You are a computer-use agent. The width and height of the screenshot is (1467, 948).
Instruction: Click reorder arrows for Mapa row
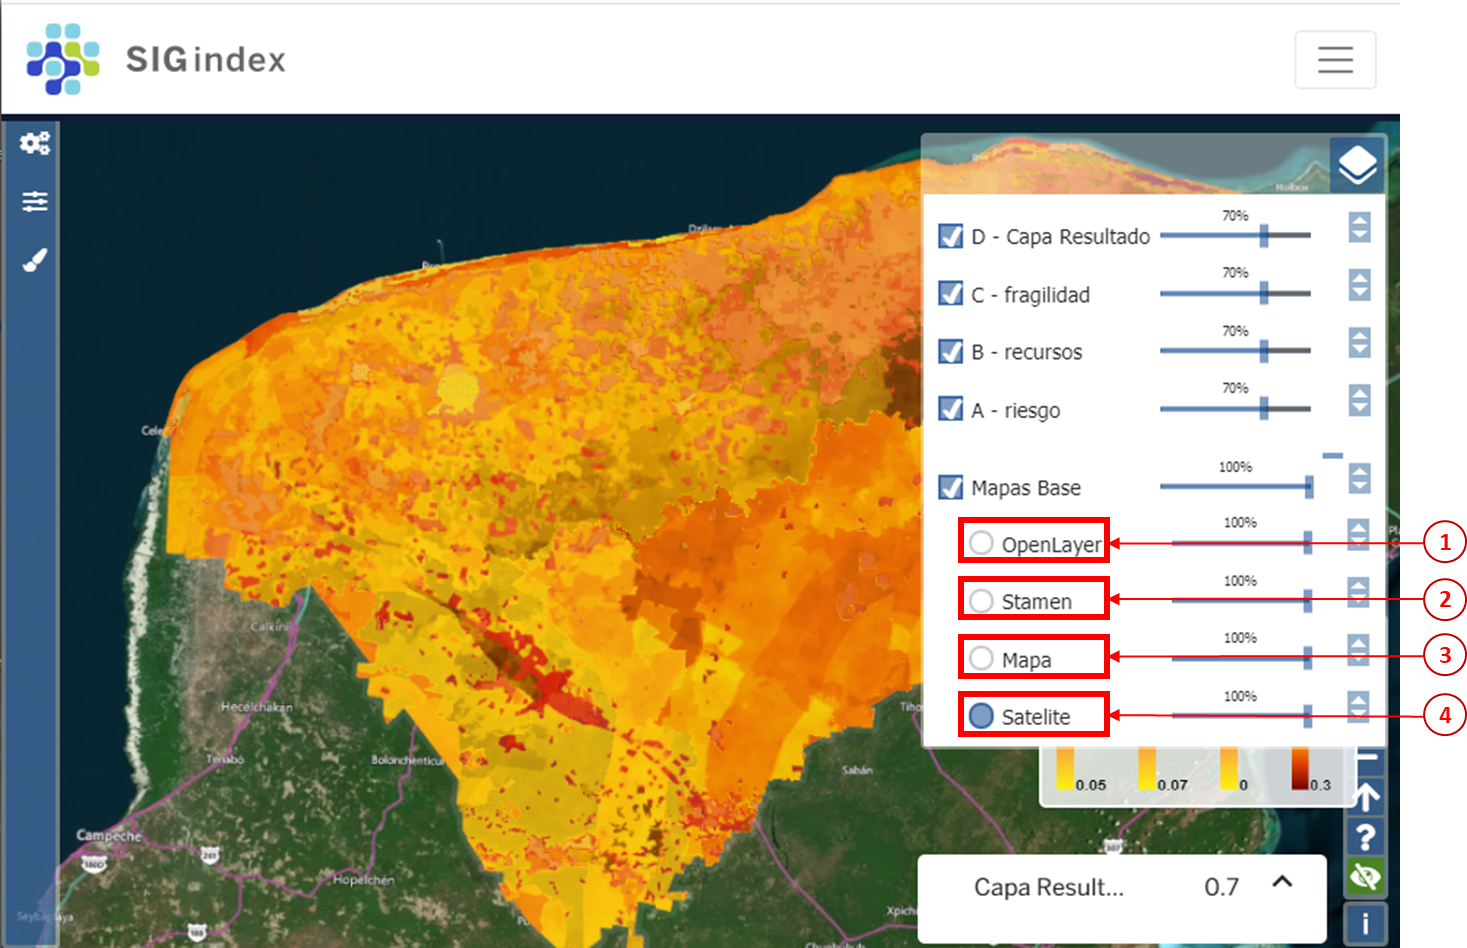[1358, 650]
